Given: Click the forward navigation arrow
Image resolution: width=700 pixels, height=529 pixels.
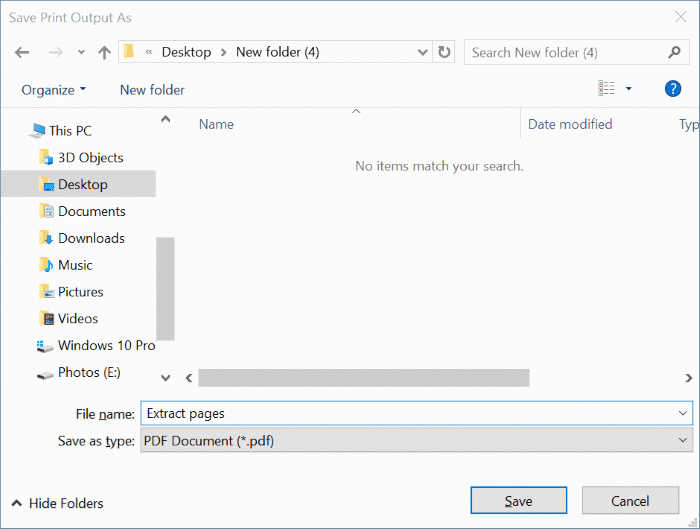Looking at the screenshot, I should point(56,53).
